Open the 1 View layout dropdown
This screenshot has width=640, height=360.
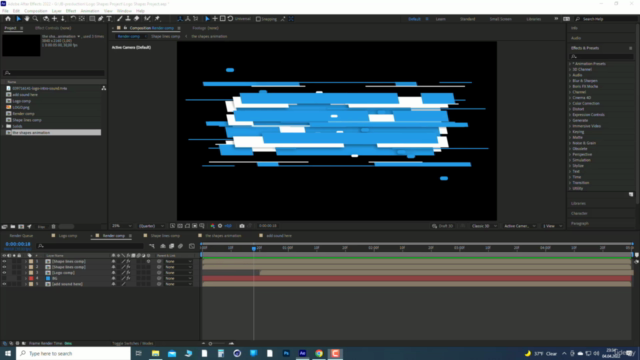click(x=552, y=226)
